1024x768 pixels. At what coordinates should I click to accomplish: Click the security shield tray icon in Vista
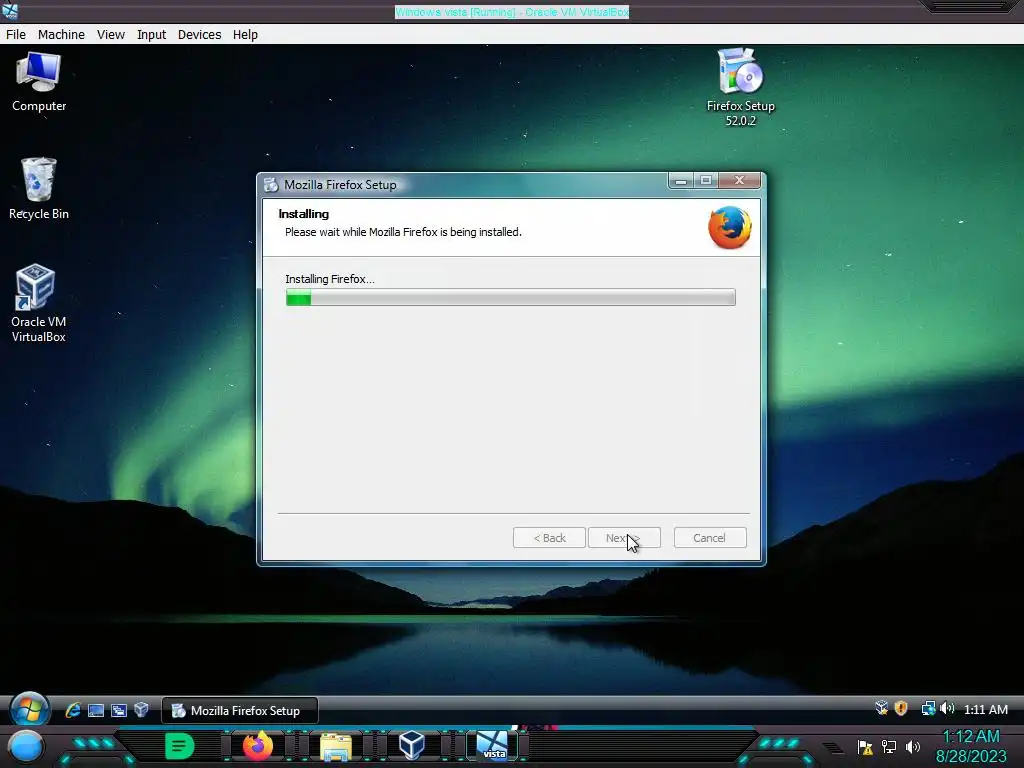click(x=901, y=708)
